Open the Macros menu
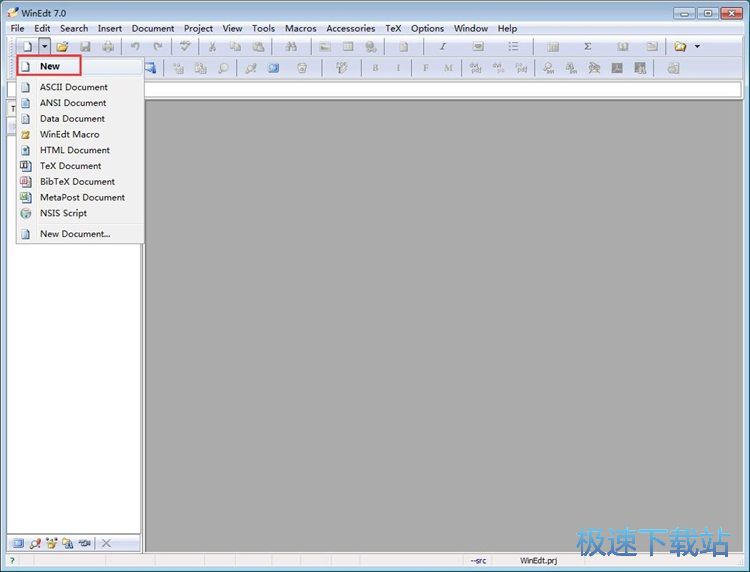This screenshot has width=750, height=572. pos(301,29)
